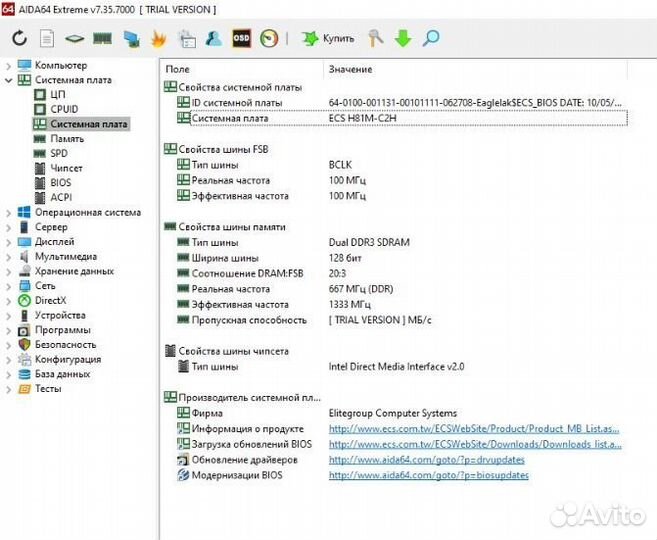The width and height of the screenshot is (657, 540).
Task: Select highlighted Системная плата child item
Action: coord(81,124)
